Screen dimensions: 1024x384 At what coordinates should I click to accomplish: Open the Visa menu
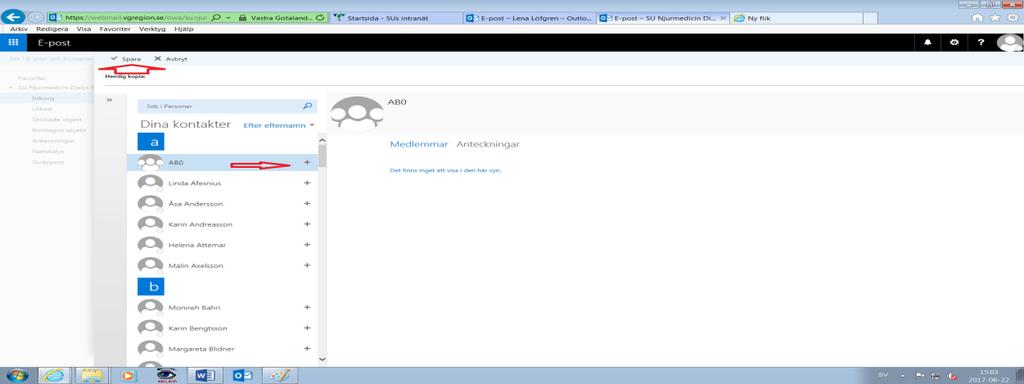click(x=84, y=29)
